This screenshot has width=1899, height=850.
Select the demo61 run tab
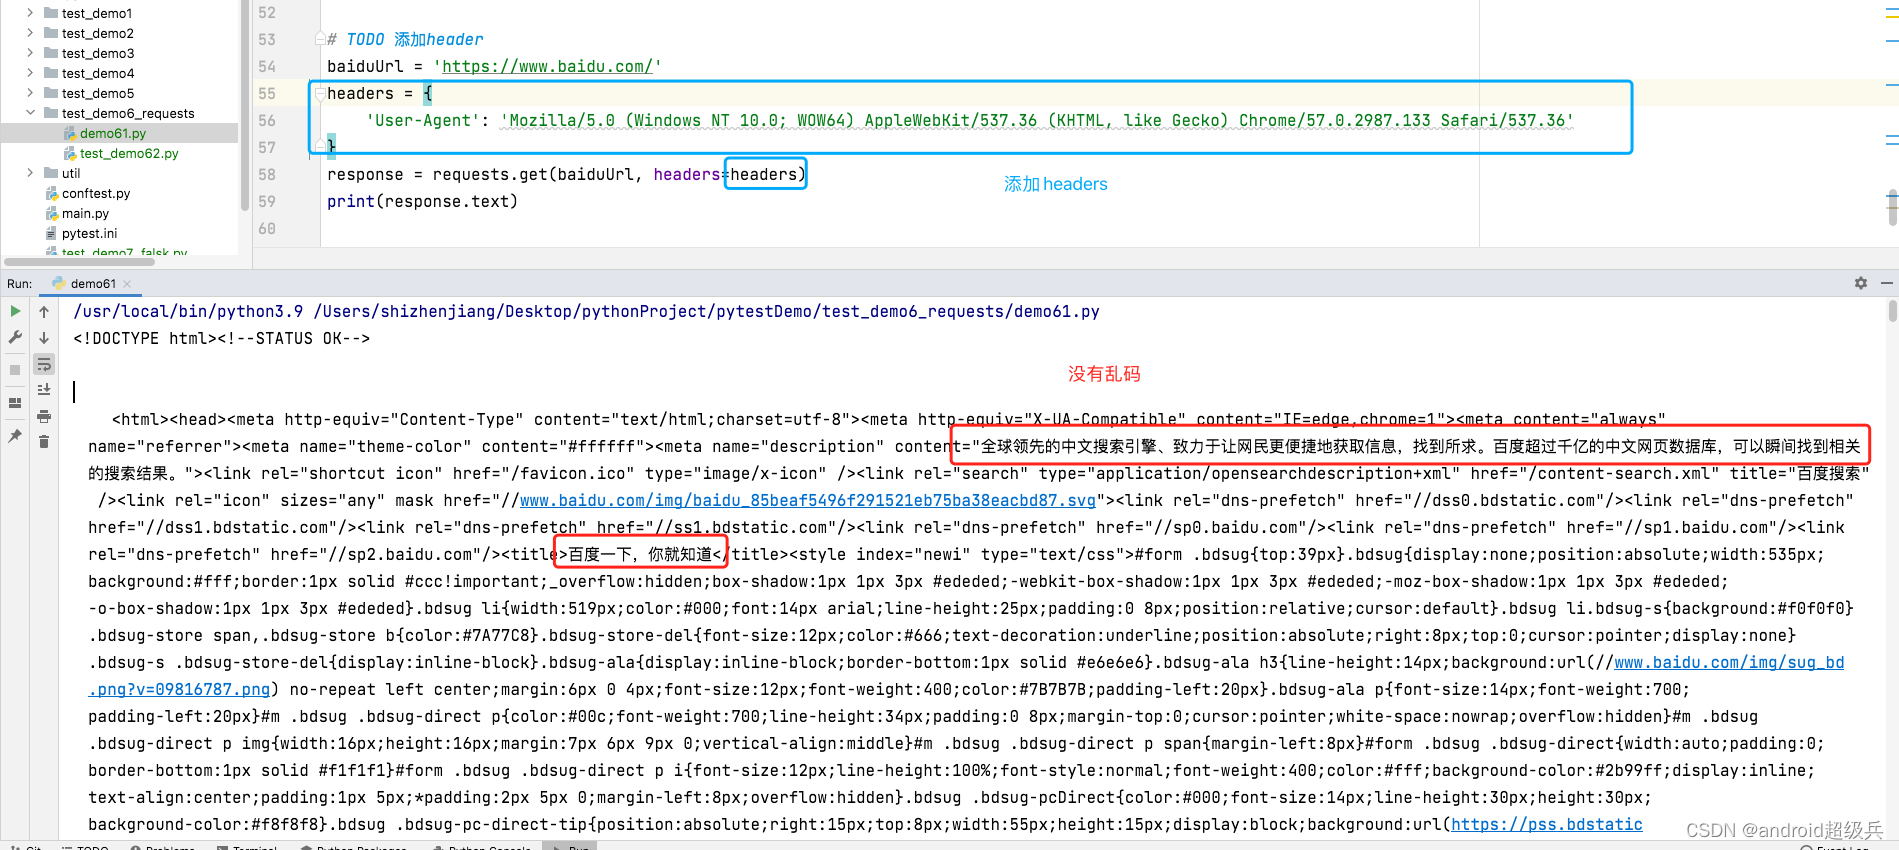click(x=92, y=284)
